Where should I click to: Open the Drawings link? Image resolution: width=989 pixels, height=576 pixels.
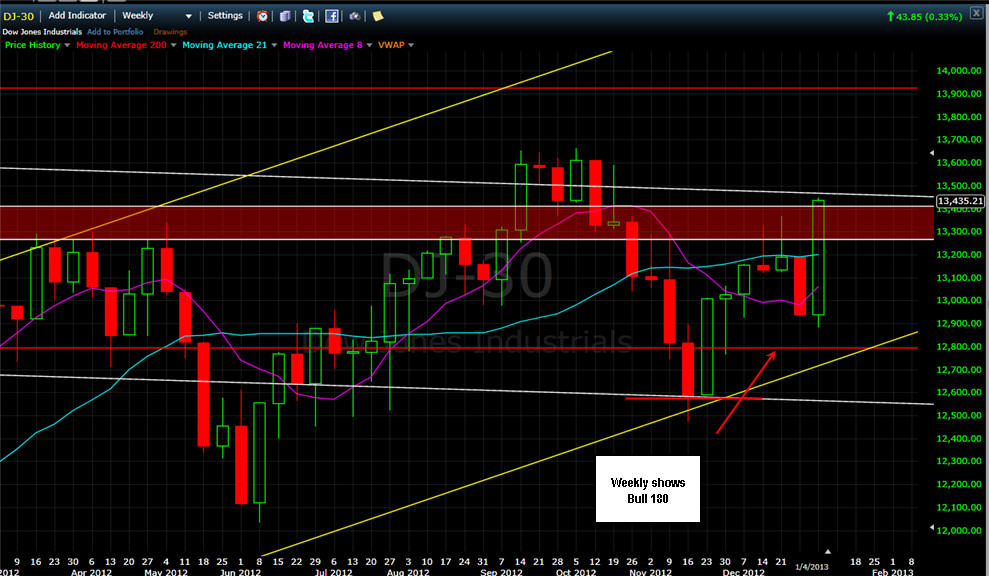coord(170,32)
